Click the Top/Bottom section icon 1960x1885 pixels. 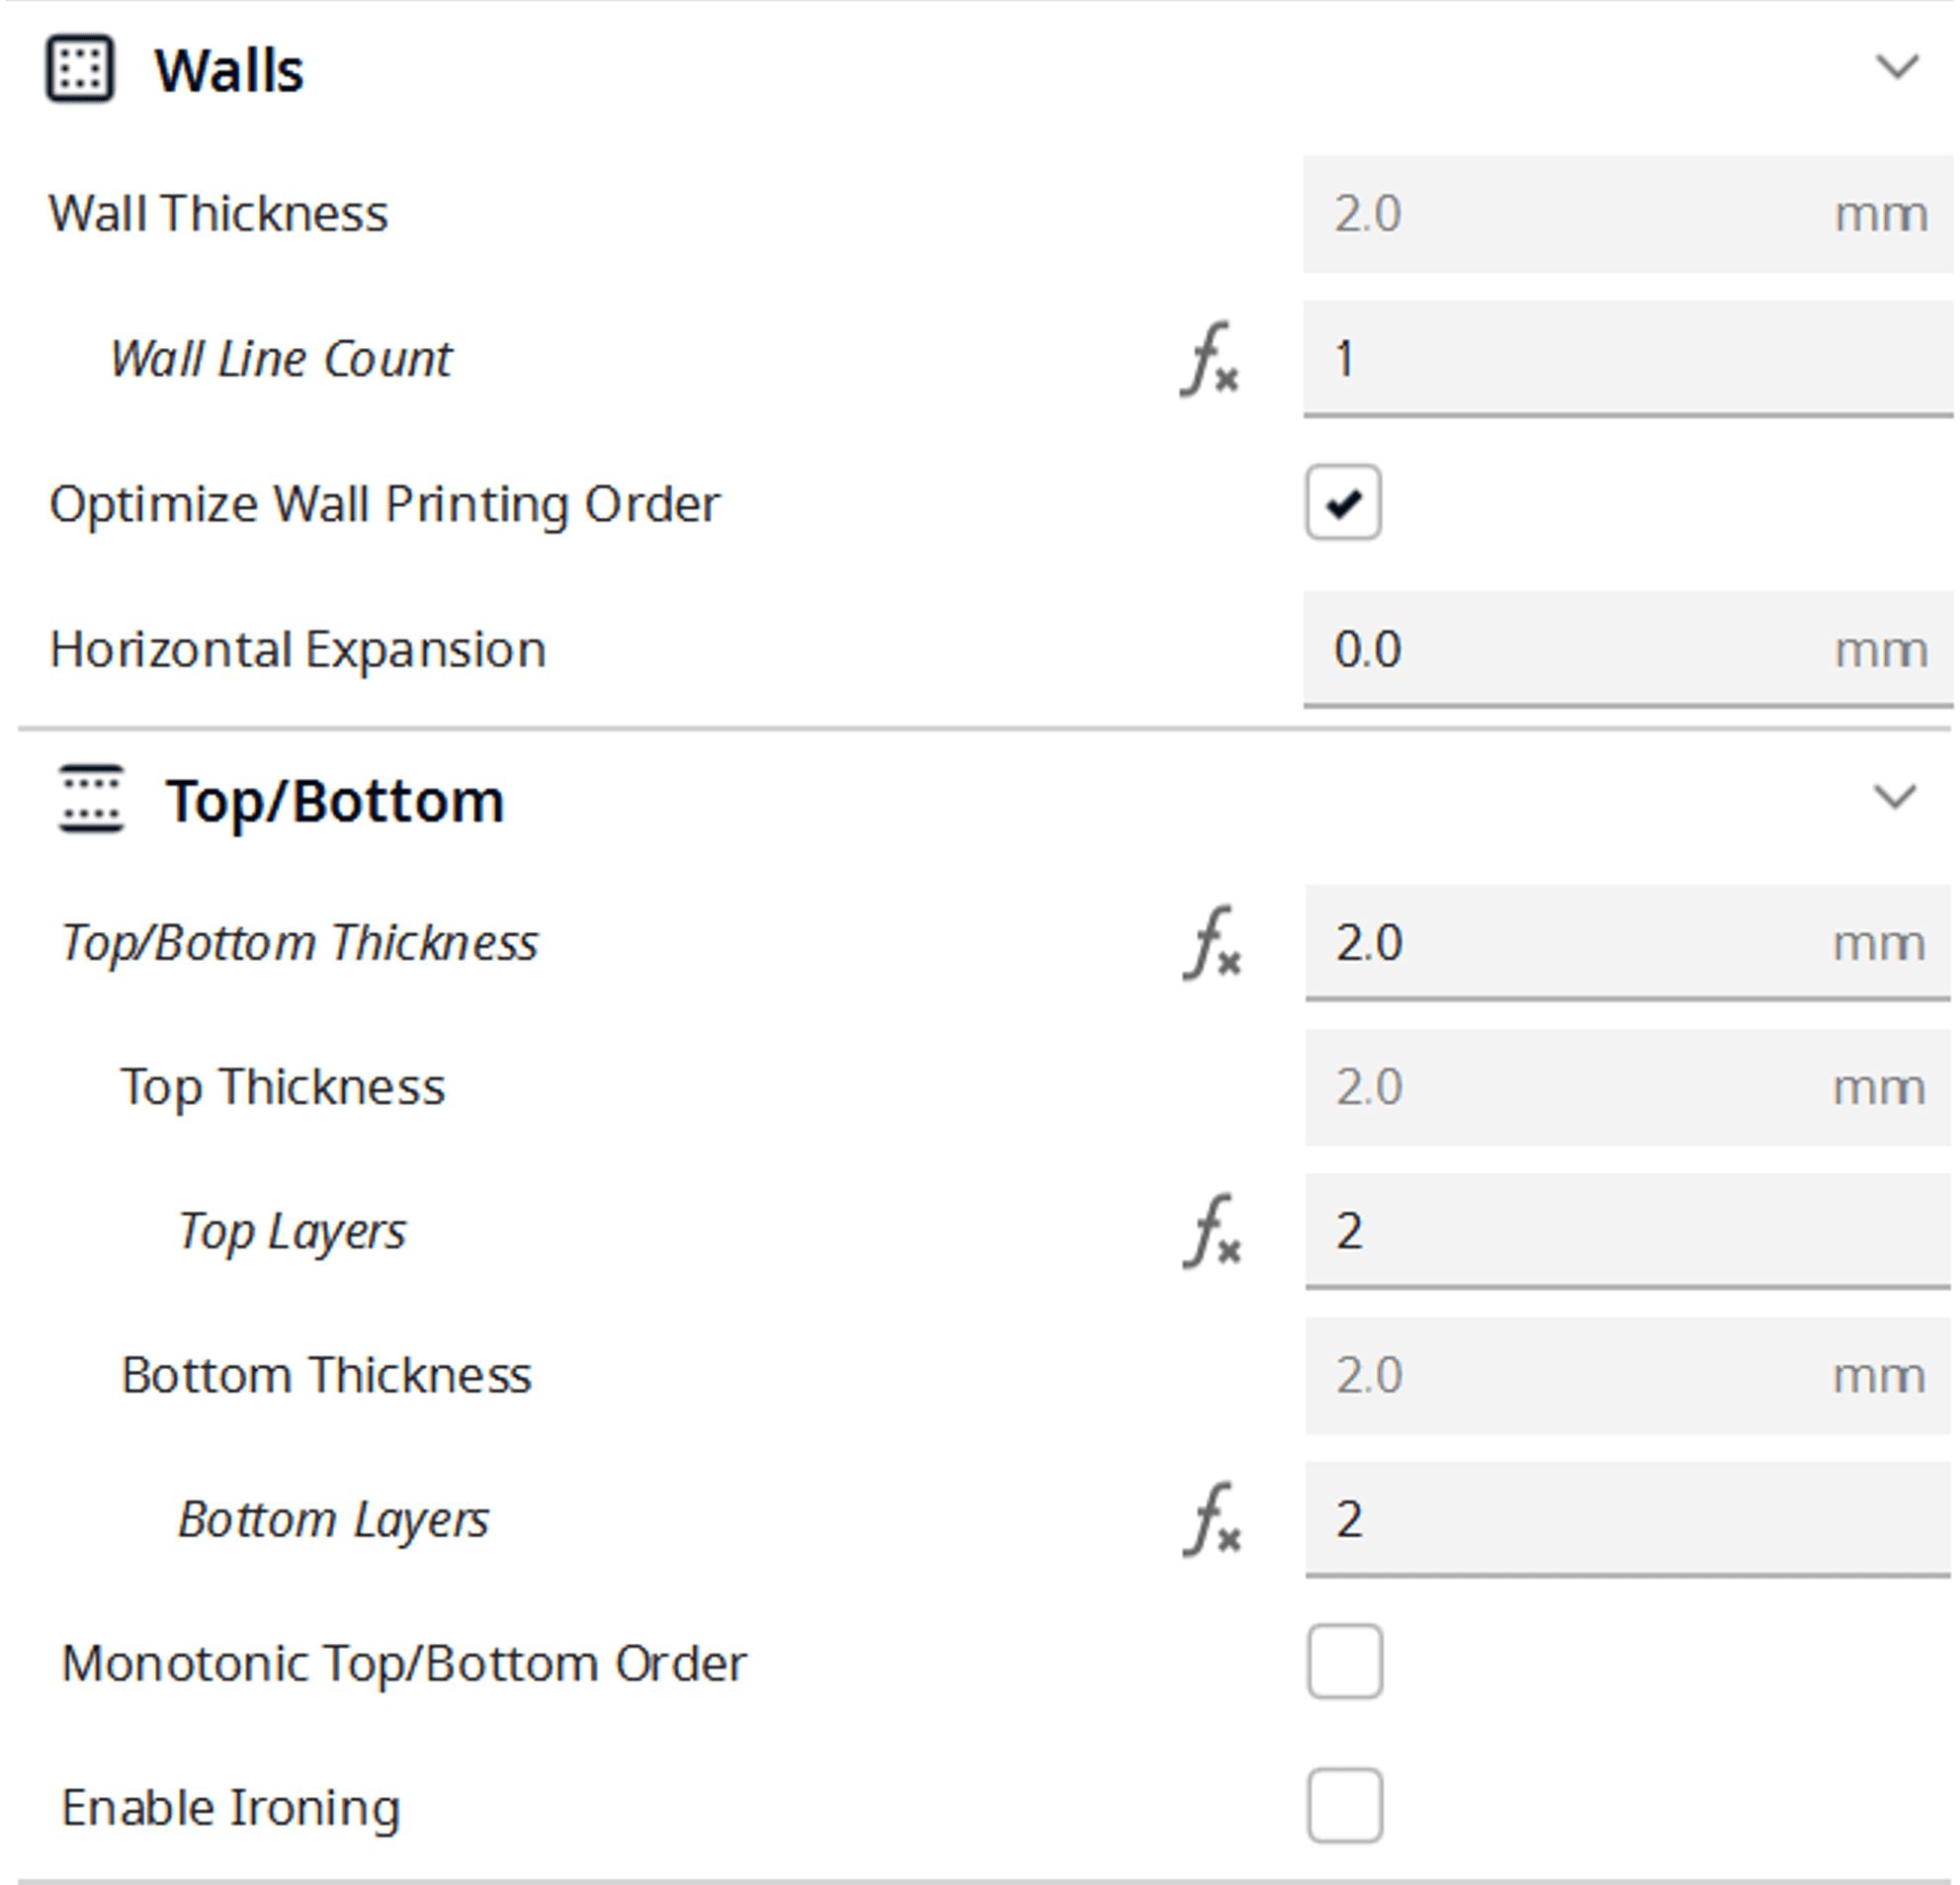(x=91, y=799)
